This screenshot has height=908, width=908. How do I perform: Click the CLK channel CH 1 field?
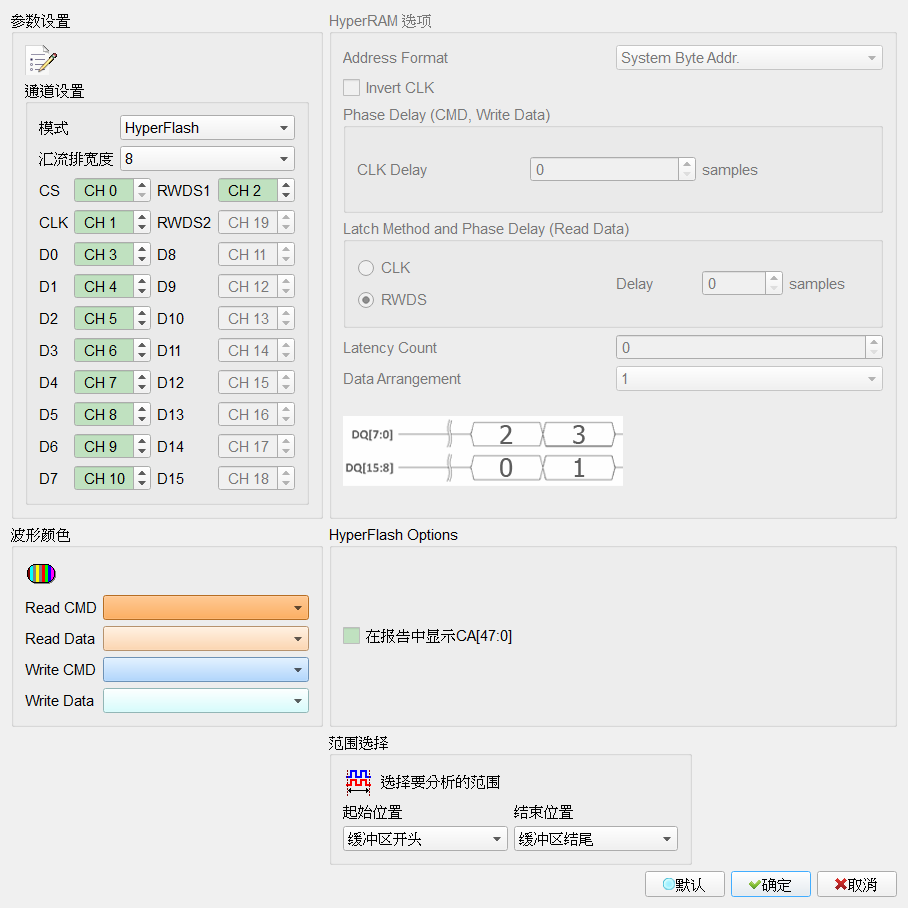(104, 222)
